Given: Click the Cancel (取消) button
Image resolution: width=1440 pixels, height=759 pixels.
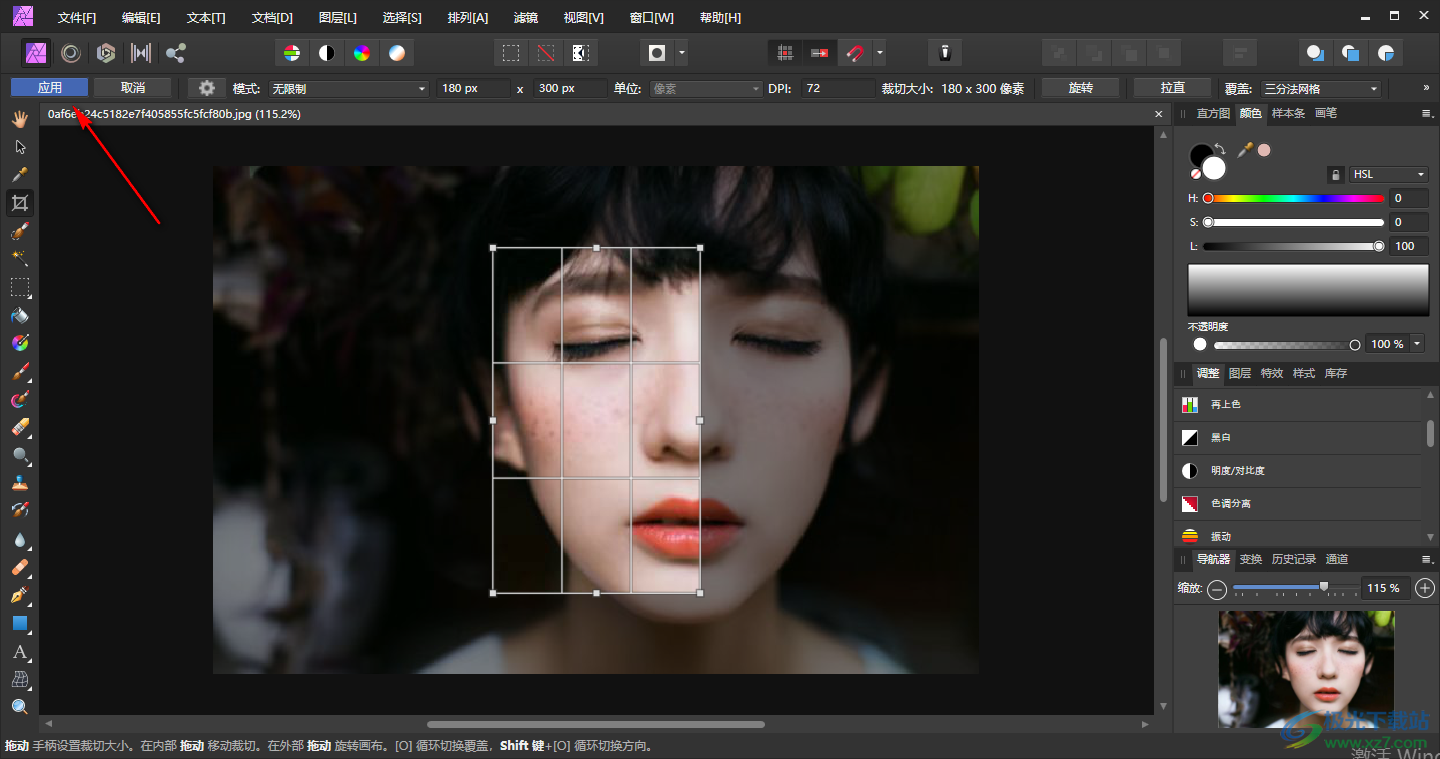Looking at the screenshot, I should [133, 88].
